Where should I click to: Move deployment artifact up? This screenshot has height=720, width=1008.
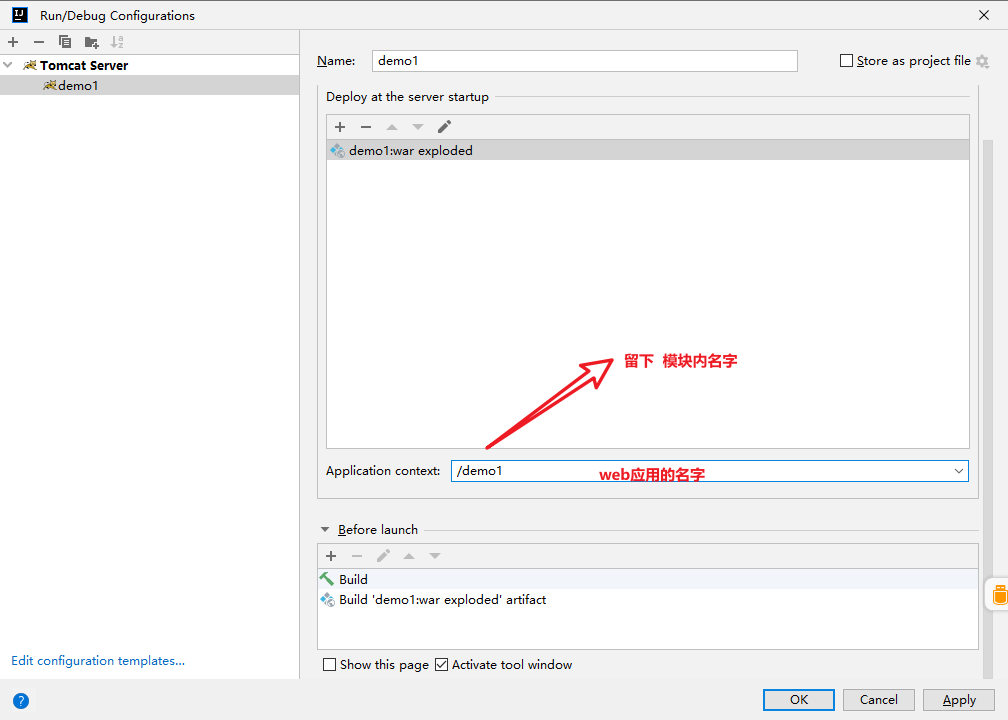(392, 127)
